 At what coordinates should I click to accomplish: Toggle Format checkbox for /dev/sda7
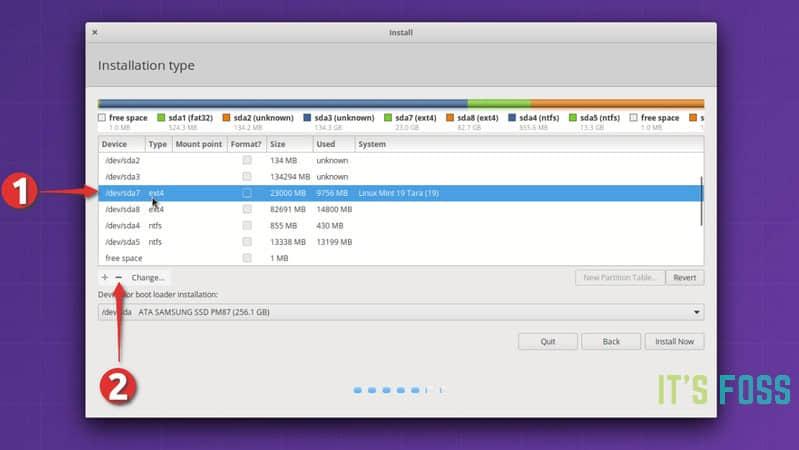pos(247,193)
